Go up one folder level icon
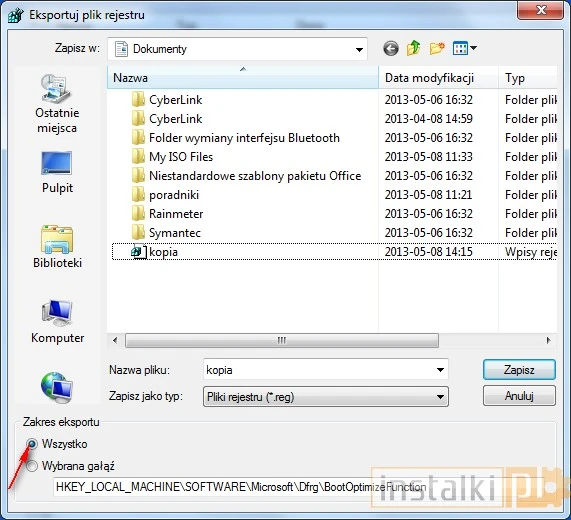 point(414,48)
